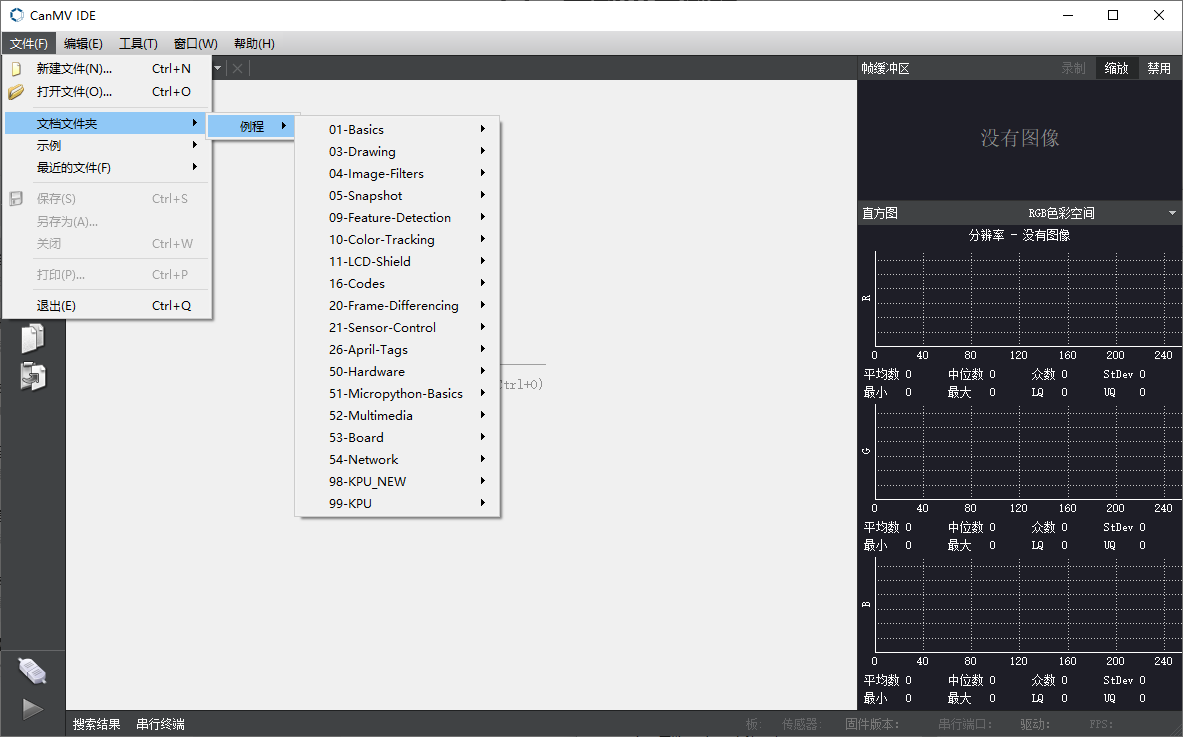Click the 文件(F) menu header
This screenshot has width=1183, height=737.
coord(29,44)
